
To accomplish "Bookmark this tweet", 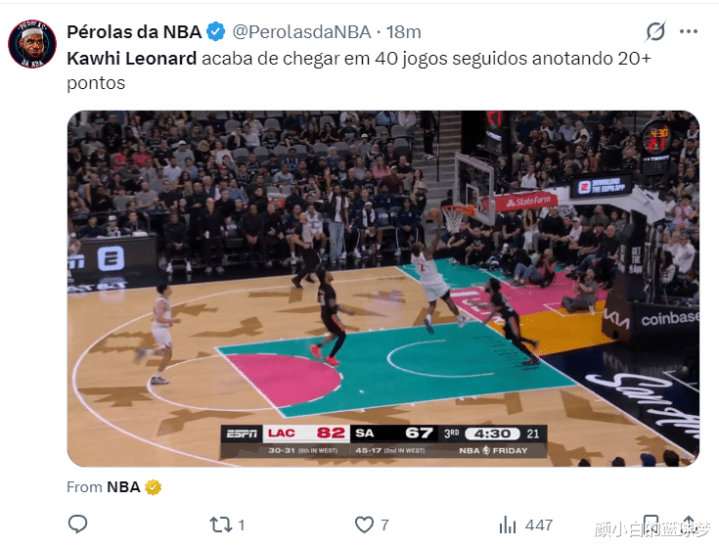I will (651, 524).
